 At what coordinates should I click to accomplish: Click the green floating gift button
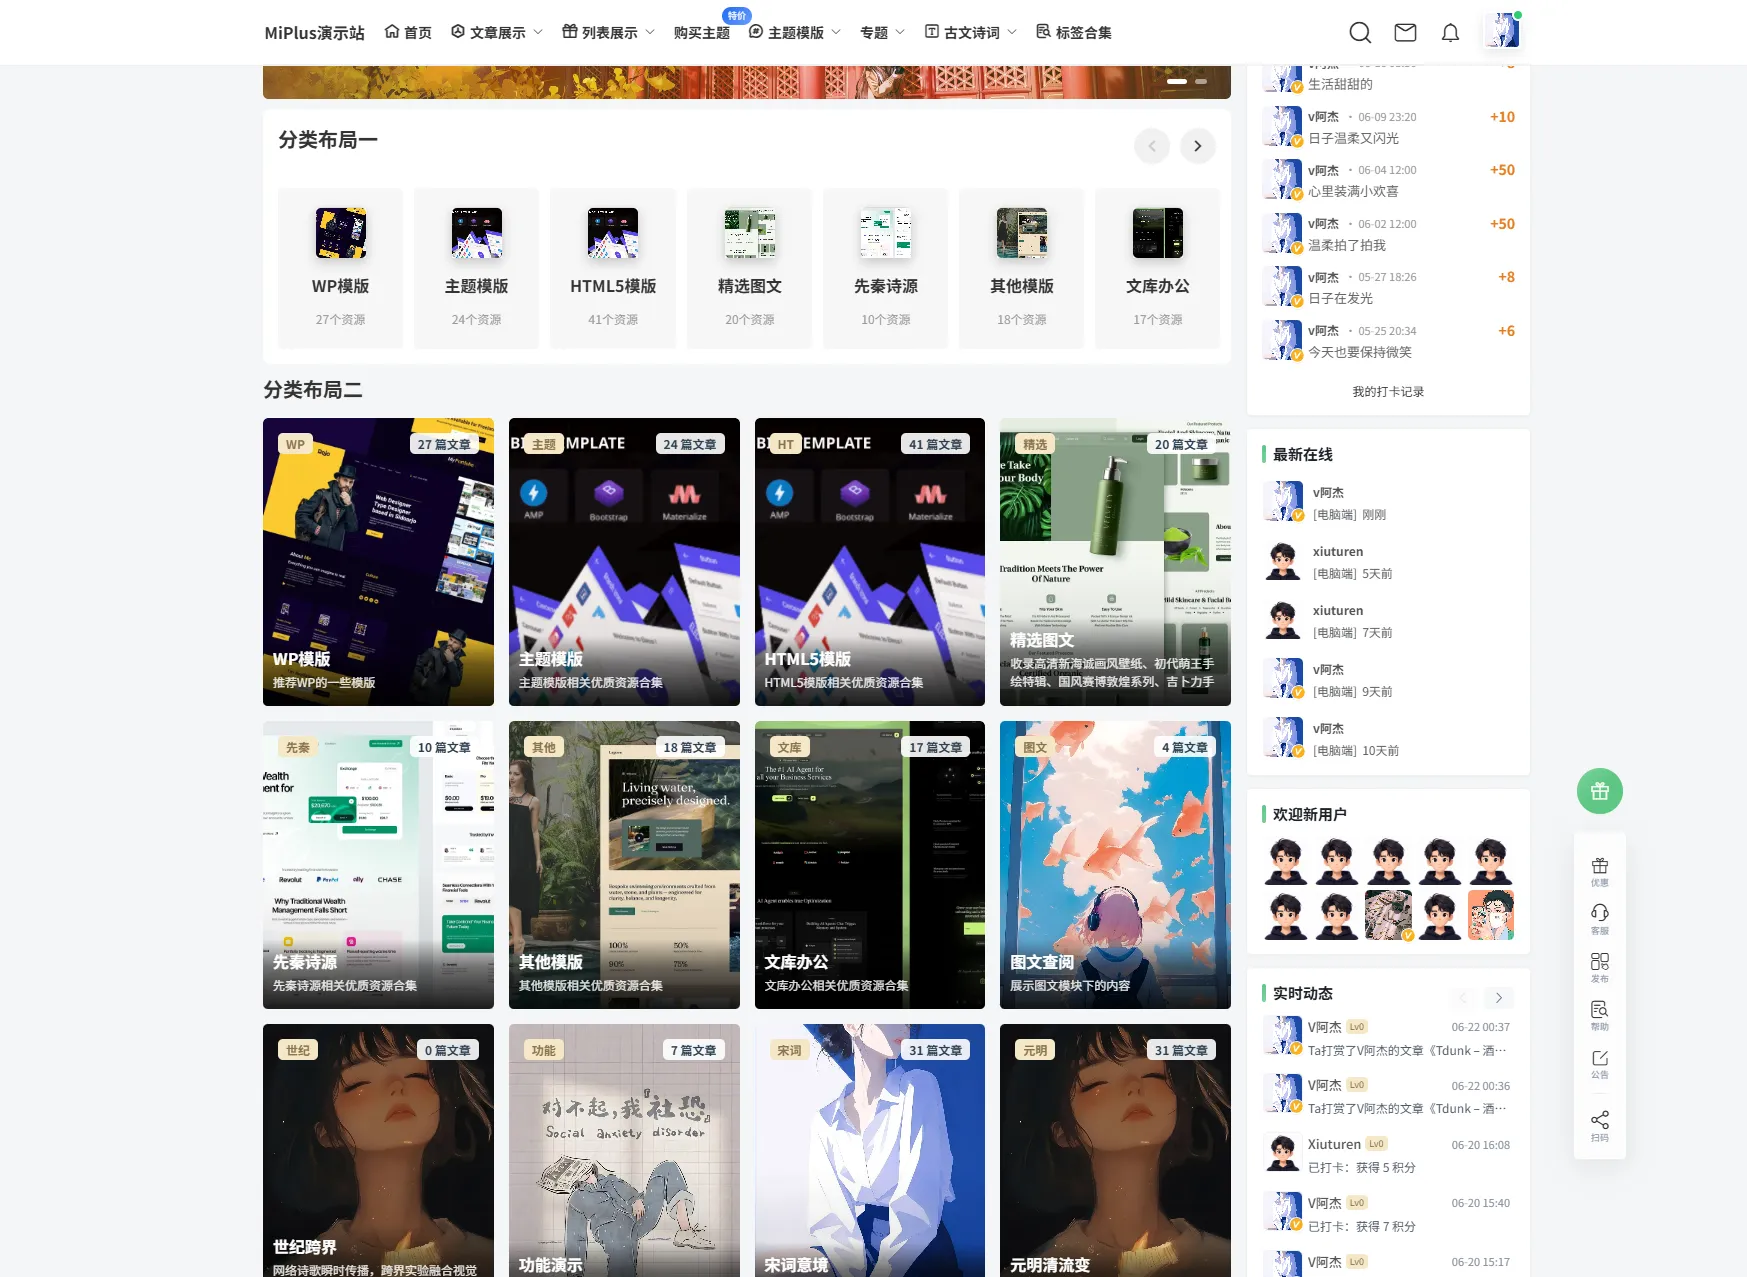tap(1600, 791)
